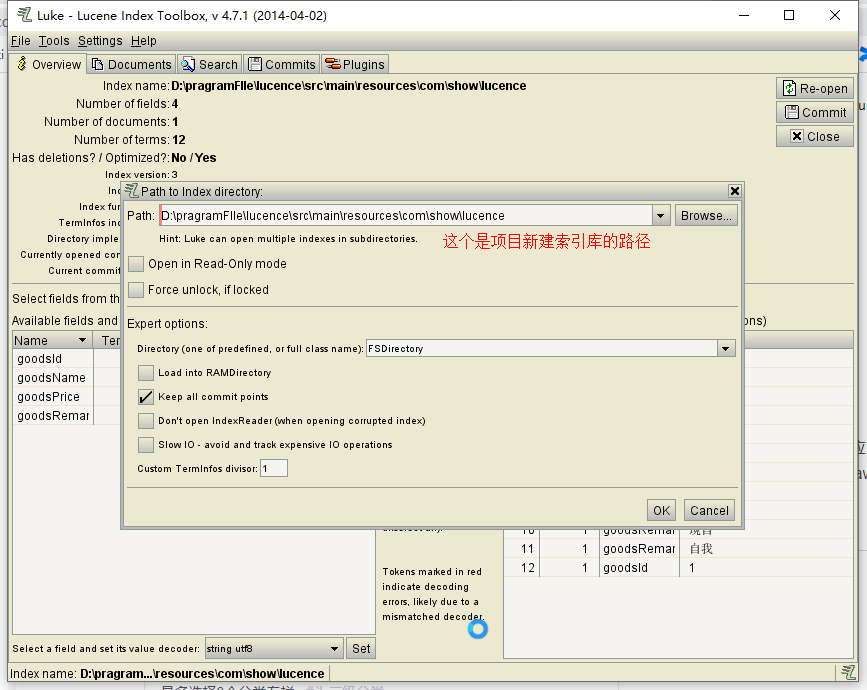Screen dimensions: 867x690
Task: Click the Luke leaf icon in the status bar
Action: click(849, 672)
